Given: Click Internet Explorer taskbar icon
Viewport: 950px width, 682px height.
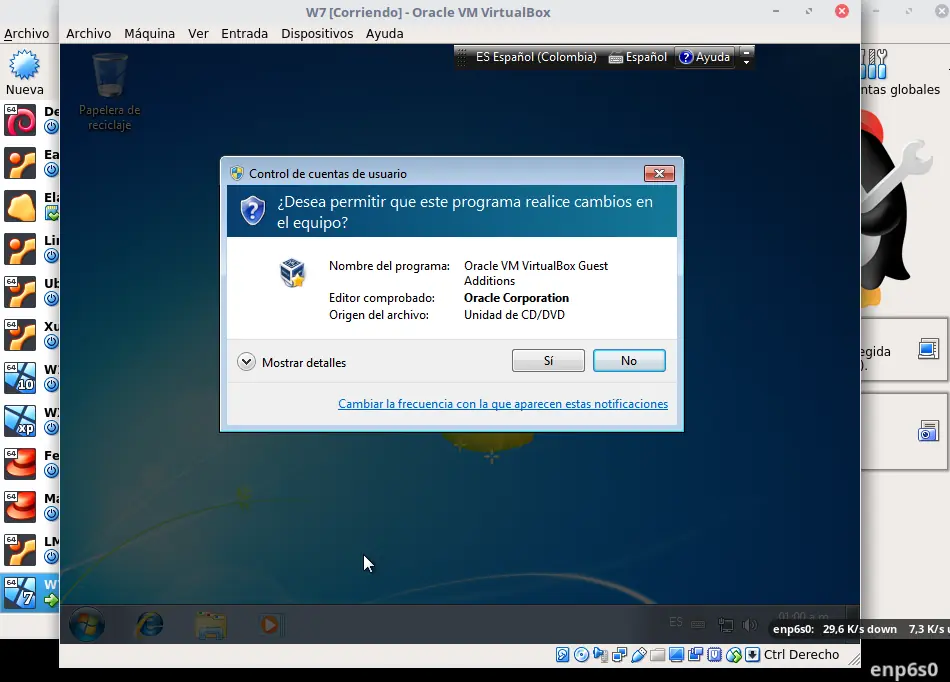Looking at the screenshot, I should tap(149, 624).
